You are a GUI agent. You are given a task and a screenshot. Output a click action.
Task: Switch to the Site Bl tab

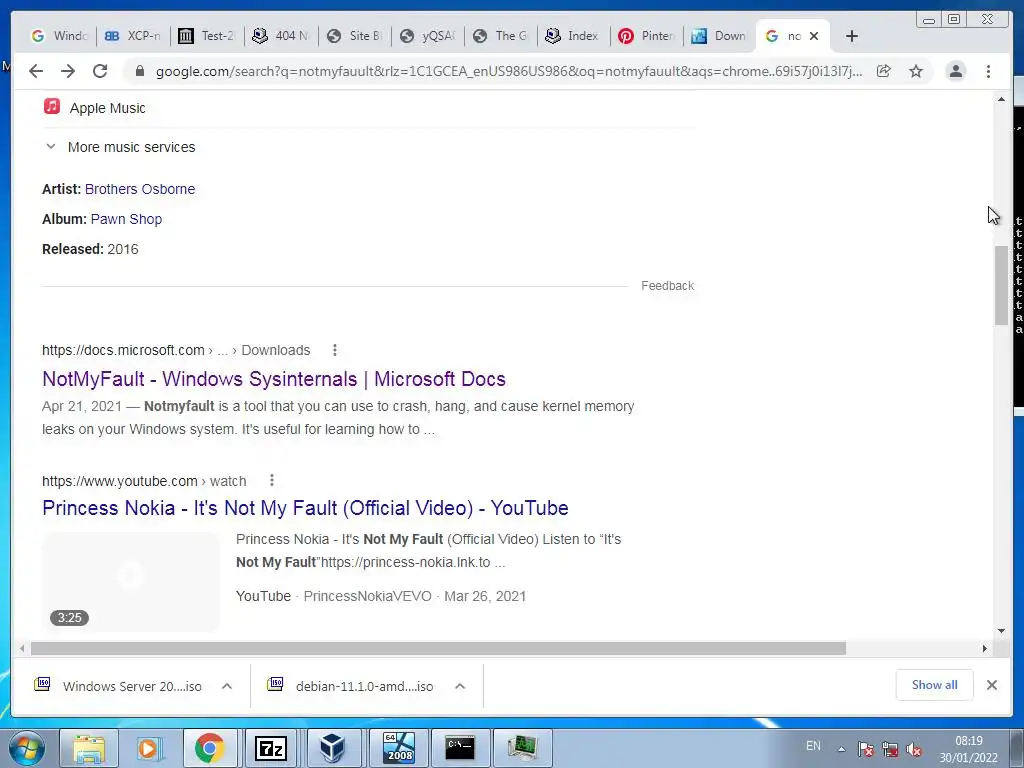[x=355, y=36]
